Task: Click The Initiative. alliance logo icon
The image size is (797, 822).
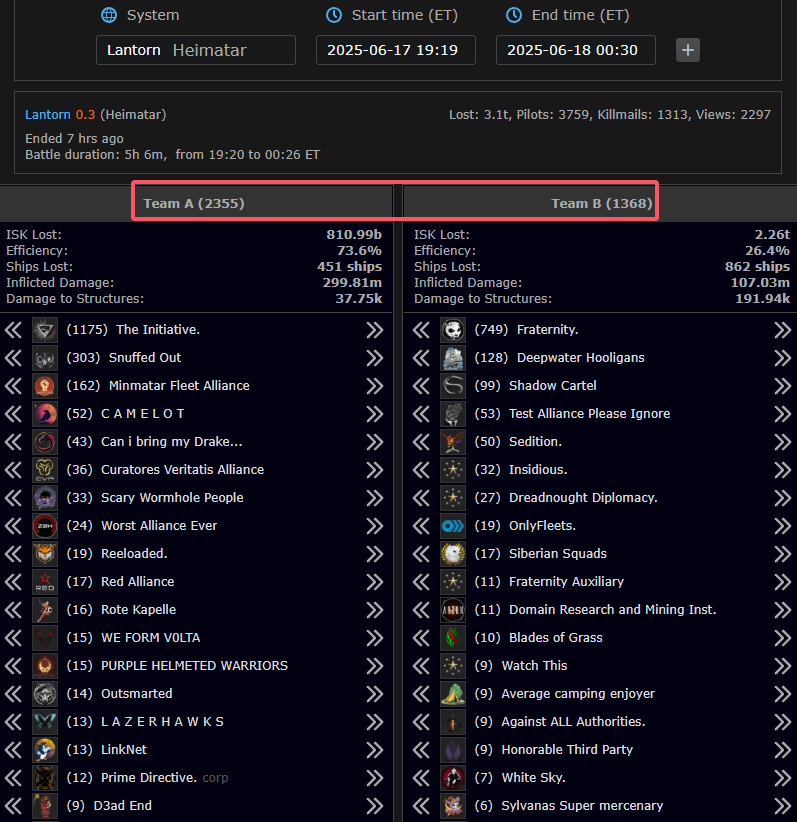Action: [x=45, y=330]
